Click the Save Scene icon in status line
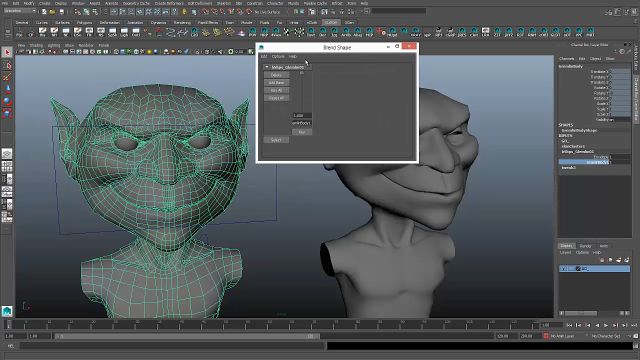 (x=61, y=12)
